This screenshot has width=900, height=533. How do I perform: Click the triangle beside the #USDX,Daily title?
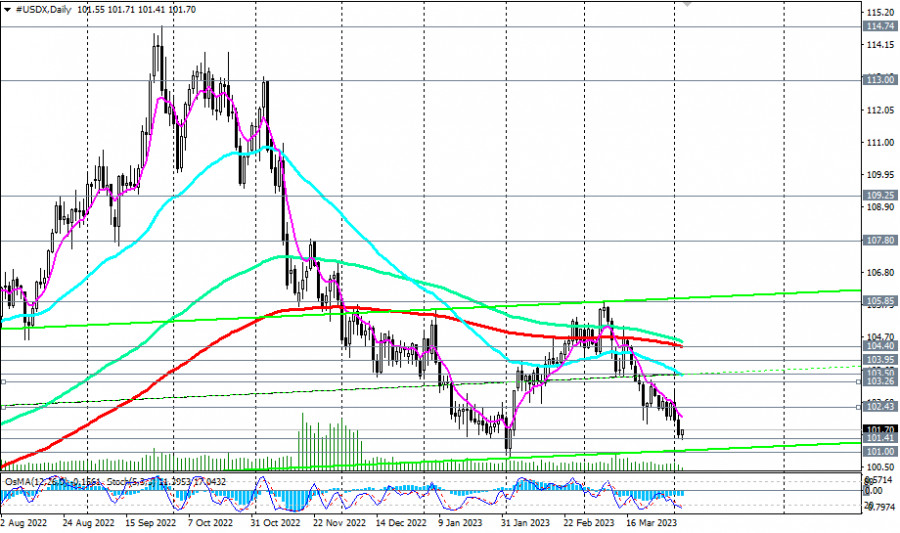click(x=7, y=7)
